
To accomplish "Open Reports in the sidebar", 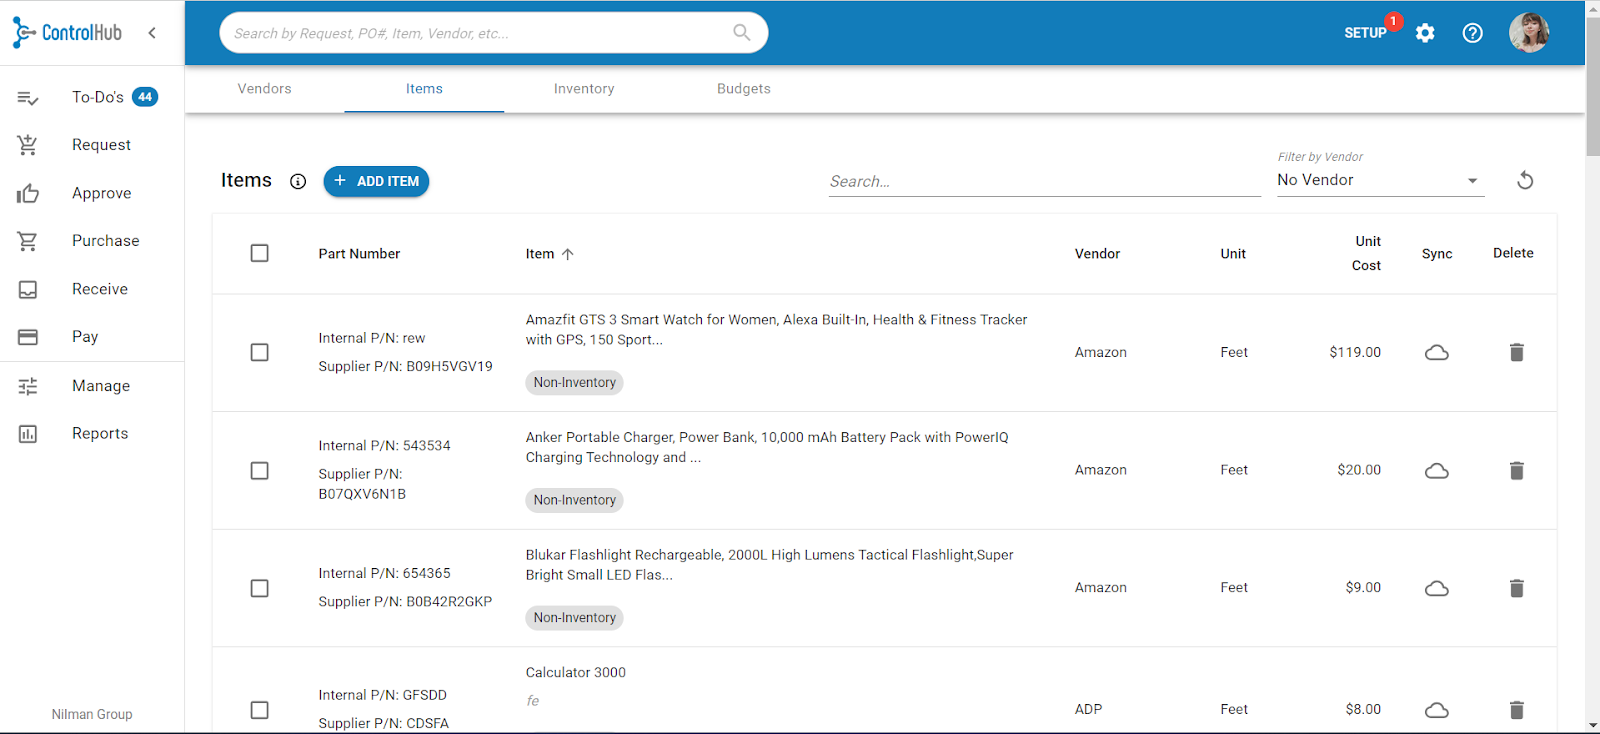I will 100,433.
